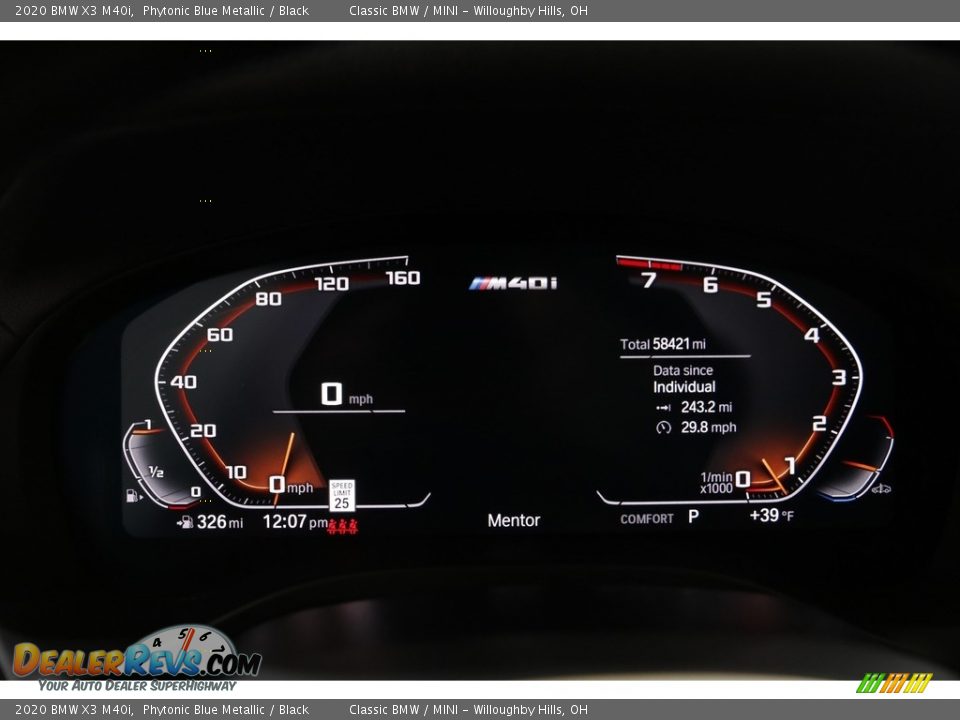Click the 'COMFORT' drive mode label
This screenshot has height=720, width=960.
click(x=647, y=519)
